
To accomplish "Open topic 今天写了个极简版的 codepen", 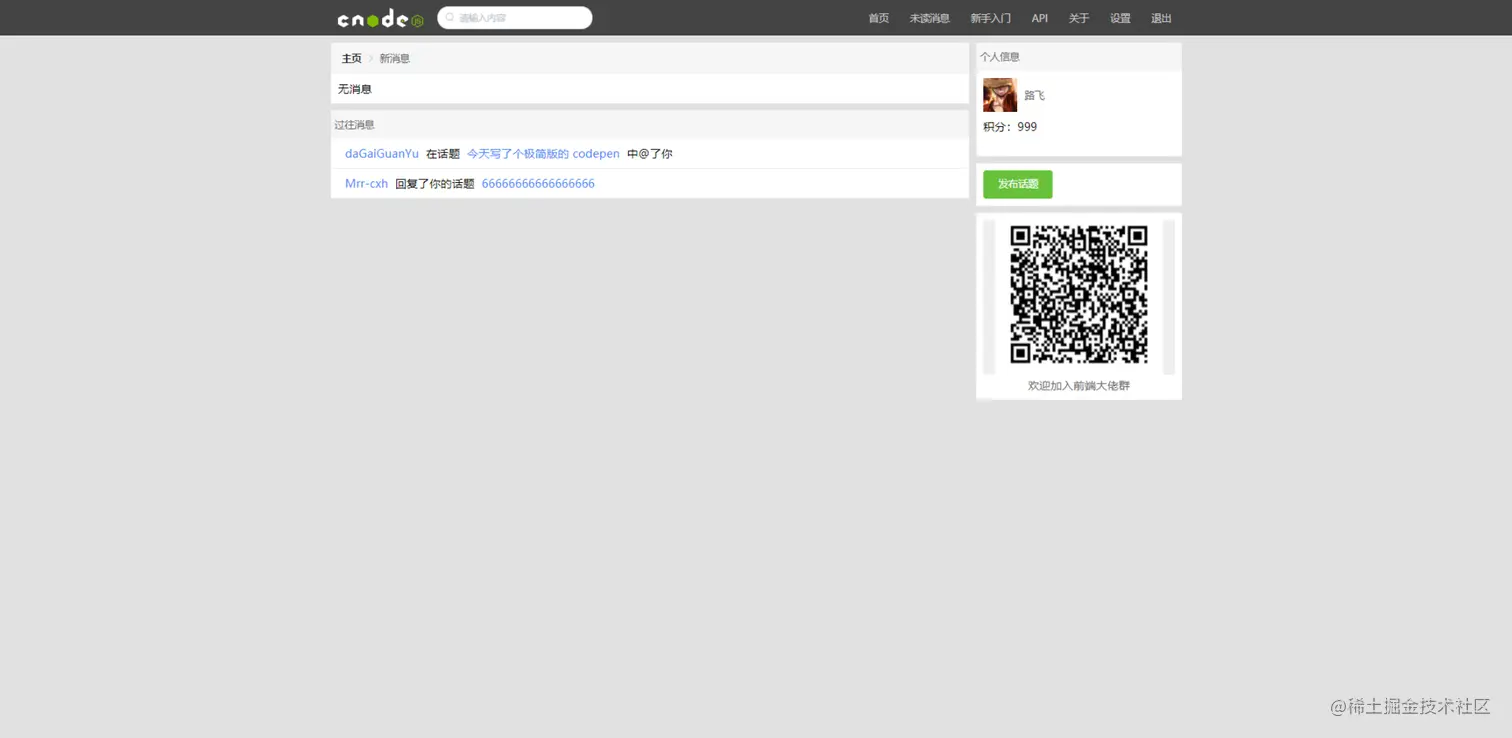I will (543, 153).
